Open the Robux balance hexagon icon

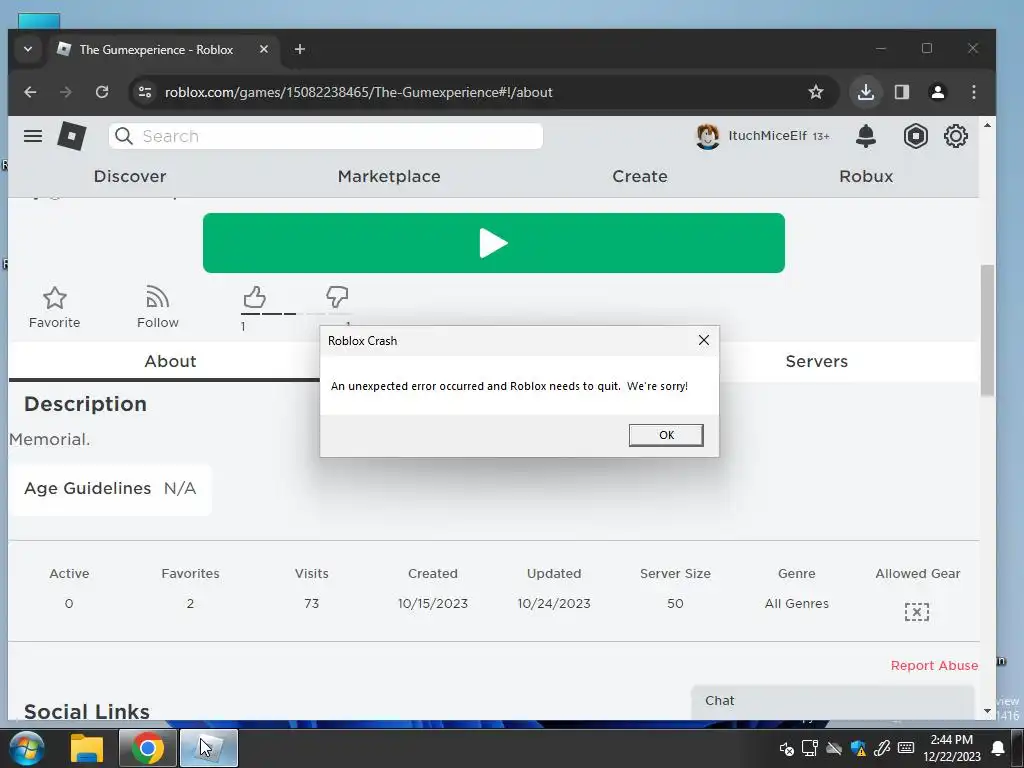point(916,136)
